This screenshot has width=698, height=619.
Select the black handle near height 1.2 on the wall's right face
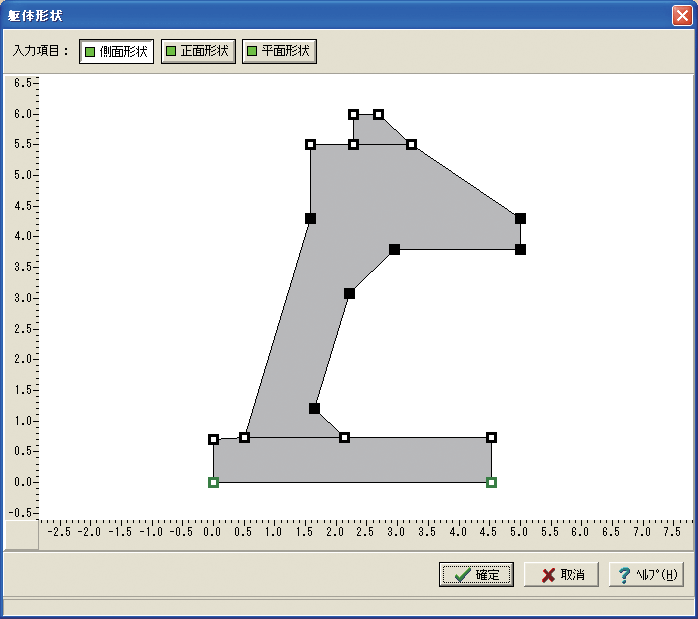pyautogui.click(x=314, y=408)
